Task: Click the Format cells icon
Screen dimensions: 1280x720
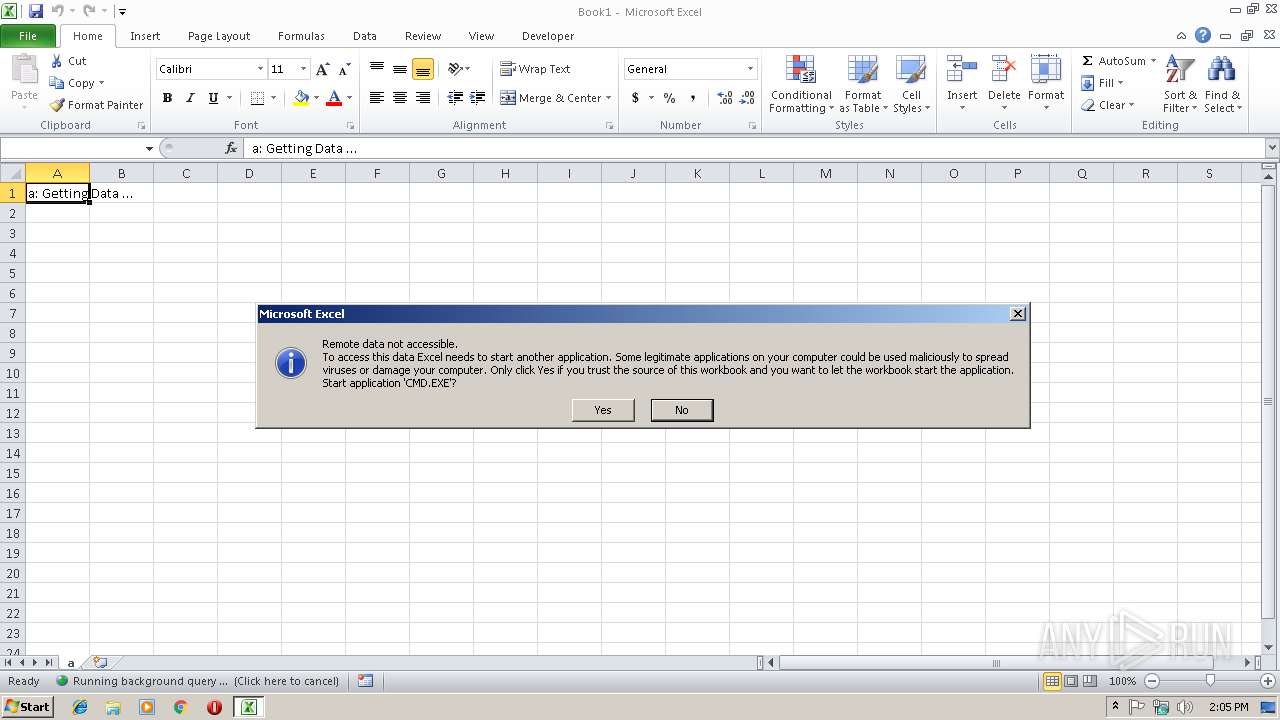Action: [1046, 70]
